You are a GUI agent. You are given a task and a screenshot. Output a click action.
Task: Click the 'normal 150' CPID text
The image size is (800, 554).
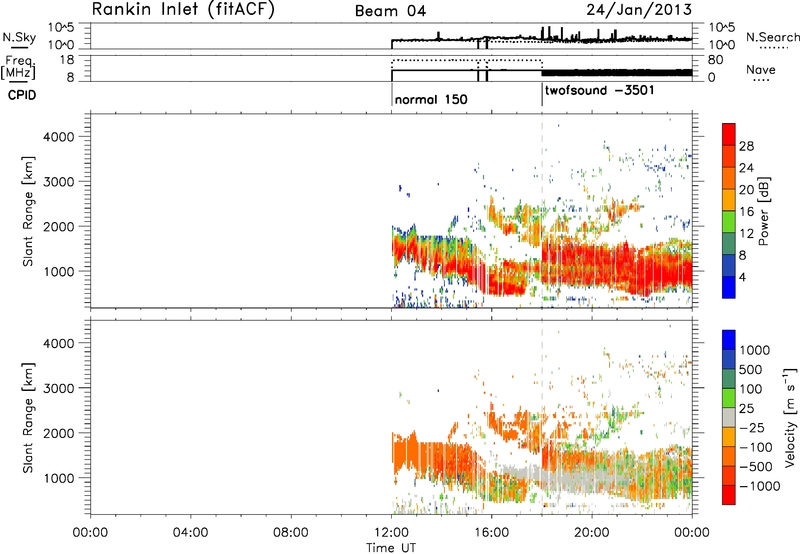[431, 99]
